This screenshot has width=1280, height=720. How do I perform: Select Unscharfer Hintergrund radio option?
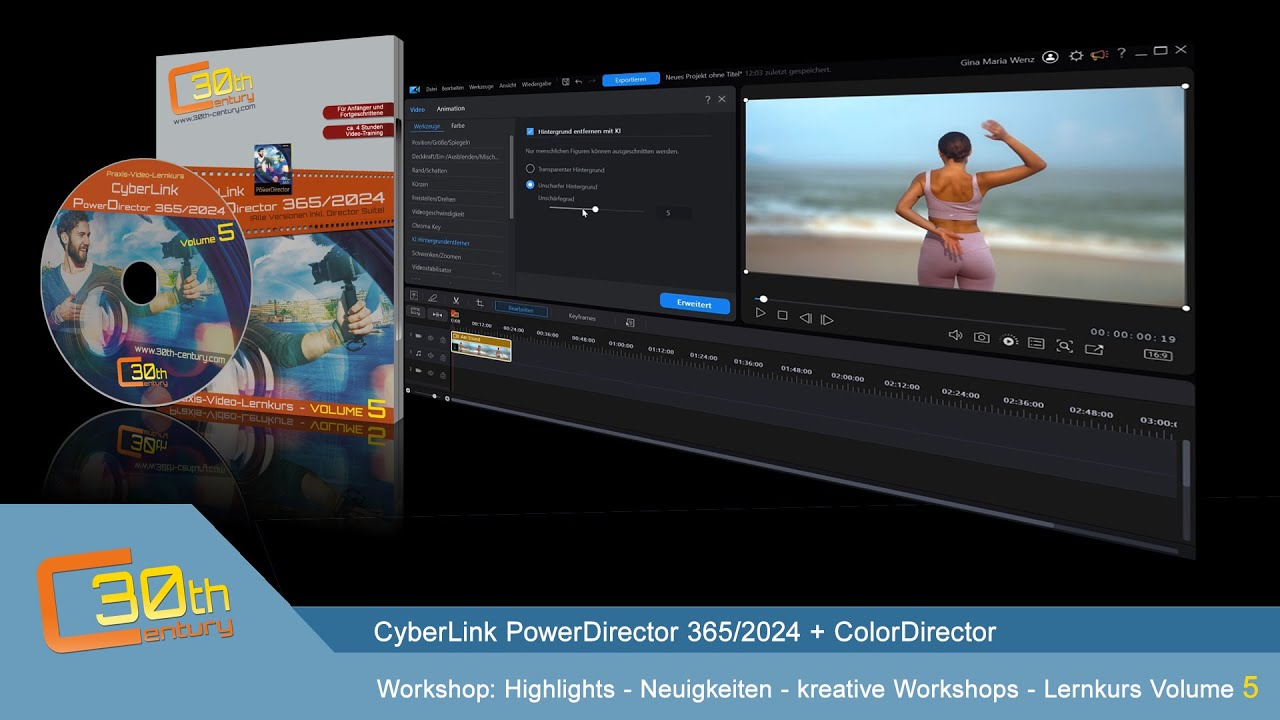[530, 185]
